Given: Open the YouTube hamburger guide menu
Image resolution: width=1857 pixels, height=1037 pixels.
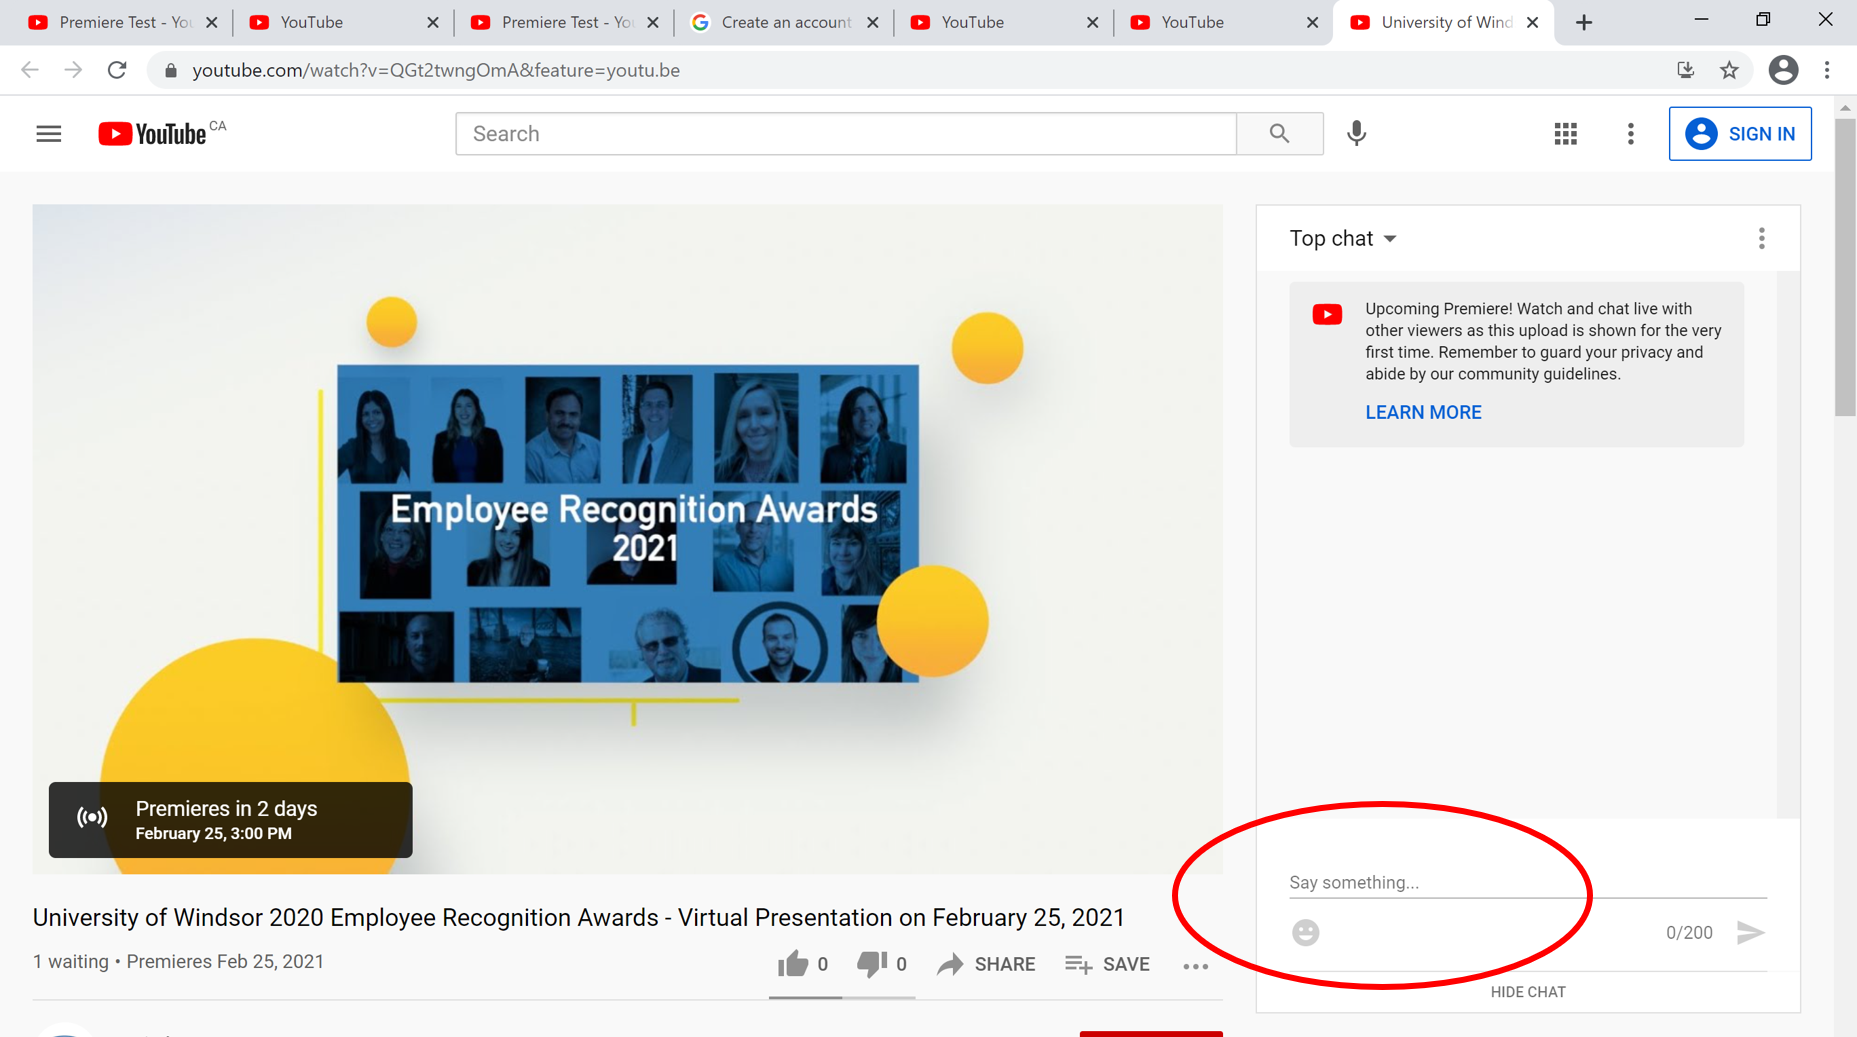Looking at the screenshot, I should click(x=48, y=134).
